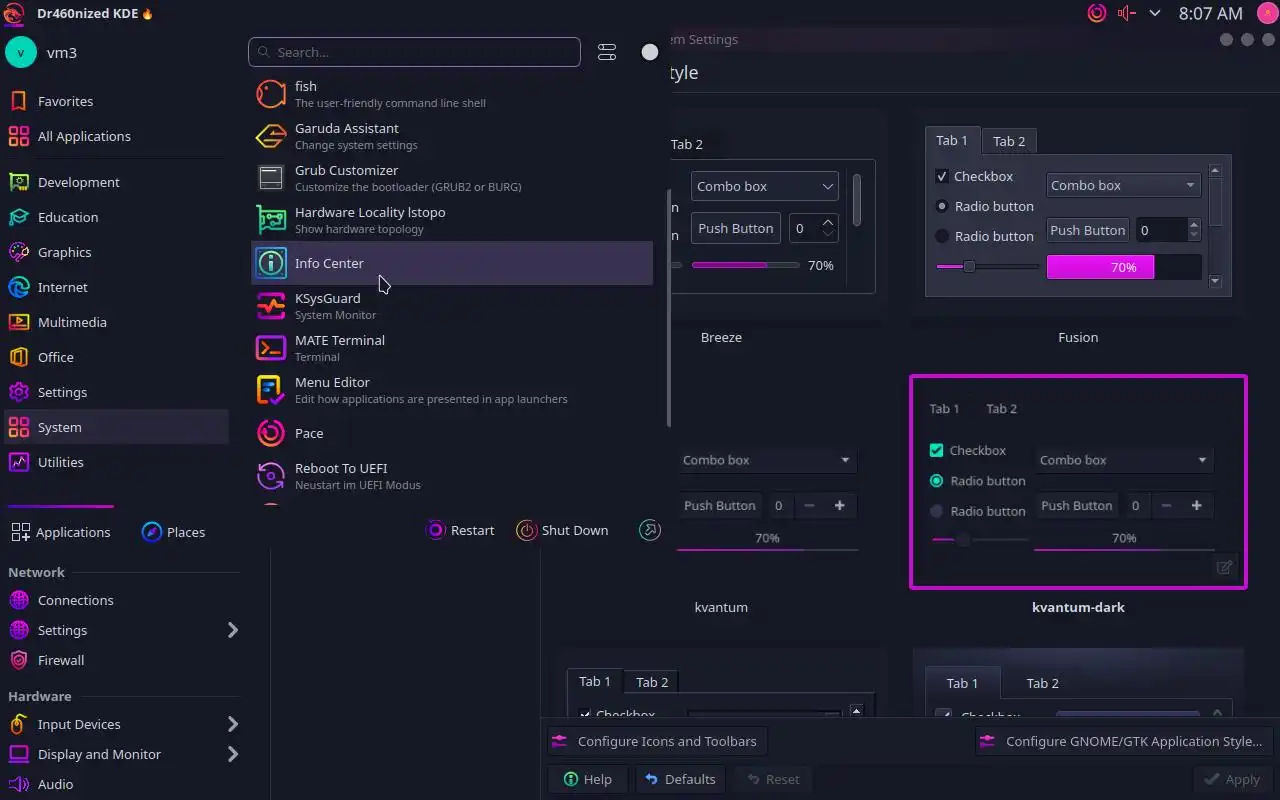Open the Development category
Viewport: 1280px width, 800px height.
(116, 182)
